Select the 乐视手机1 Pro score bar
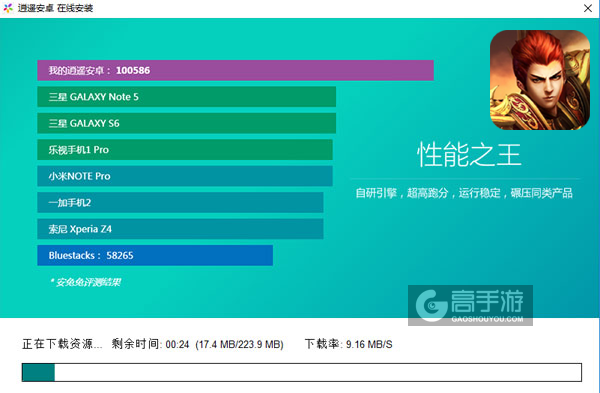The width and height of the screenshot is (600, 393). point(185,150)
